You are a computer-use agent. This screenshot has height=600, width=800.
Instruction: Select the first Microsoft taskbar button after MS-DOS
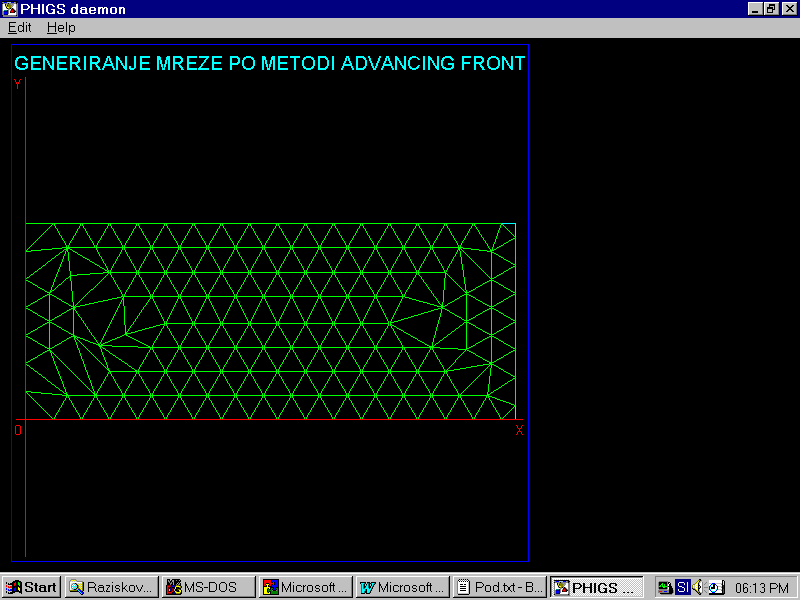[306, 587]
